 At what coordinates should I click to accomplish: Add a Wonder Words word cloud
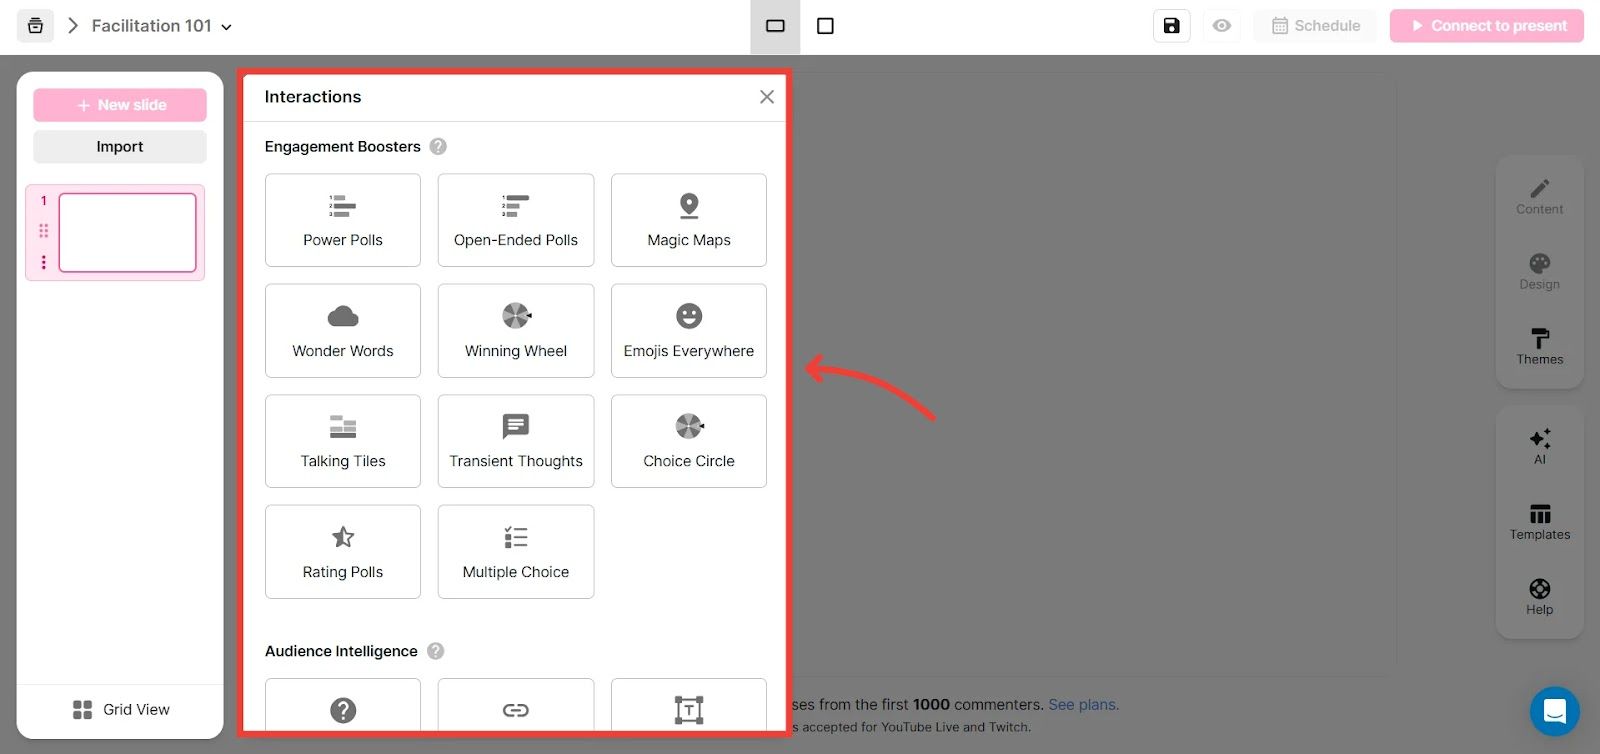(x=343, y=331)
